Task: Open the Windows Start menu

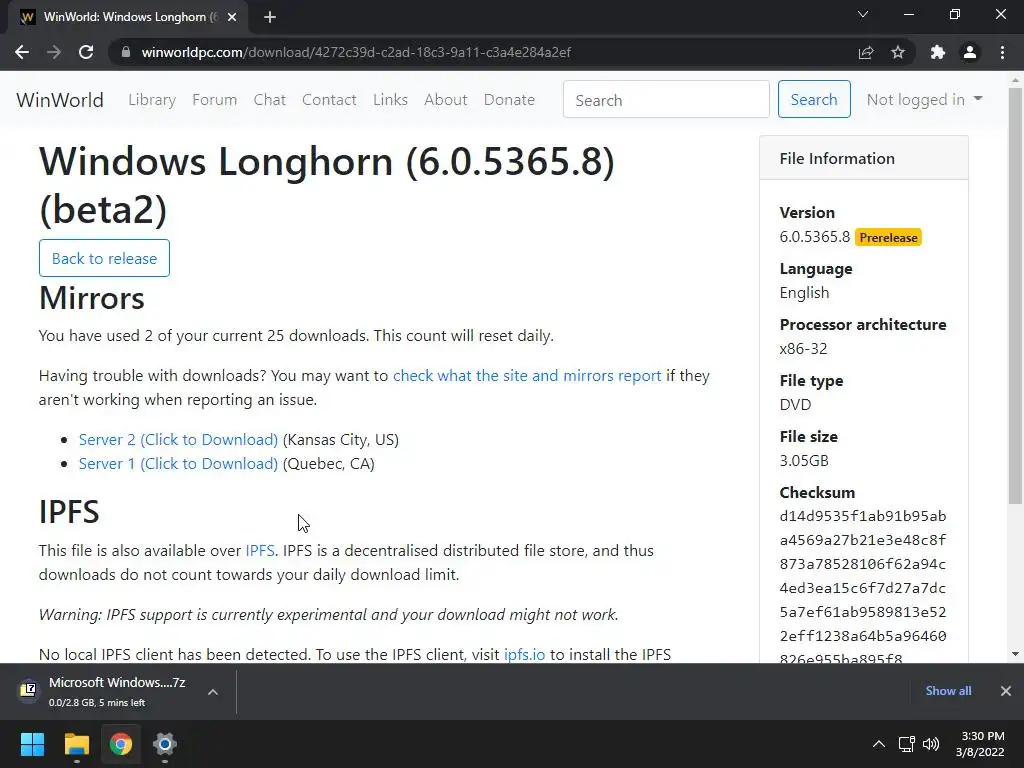Action: point(32,744)
